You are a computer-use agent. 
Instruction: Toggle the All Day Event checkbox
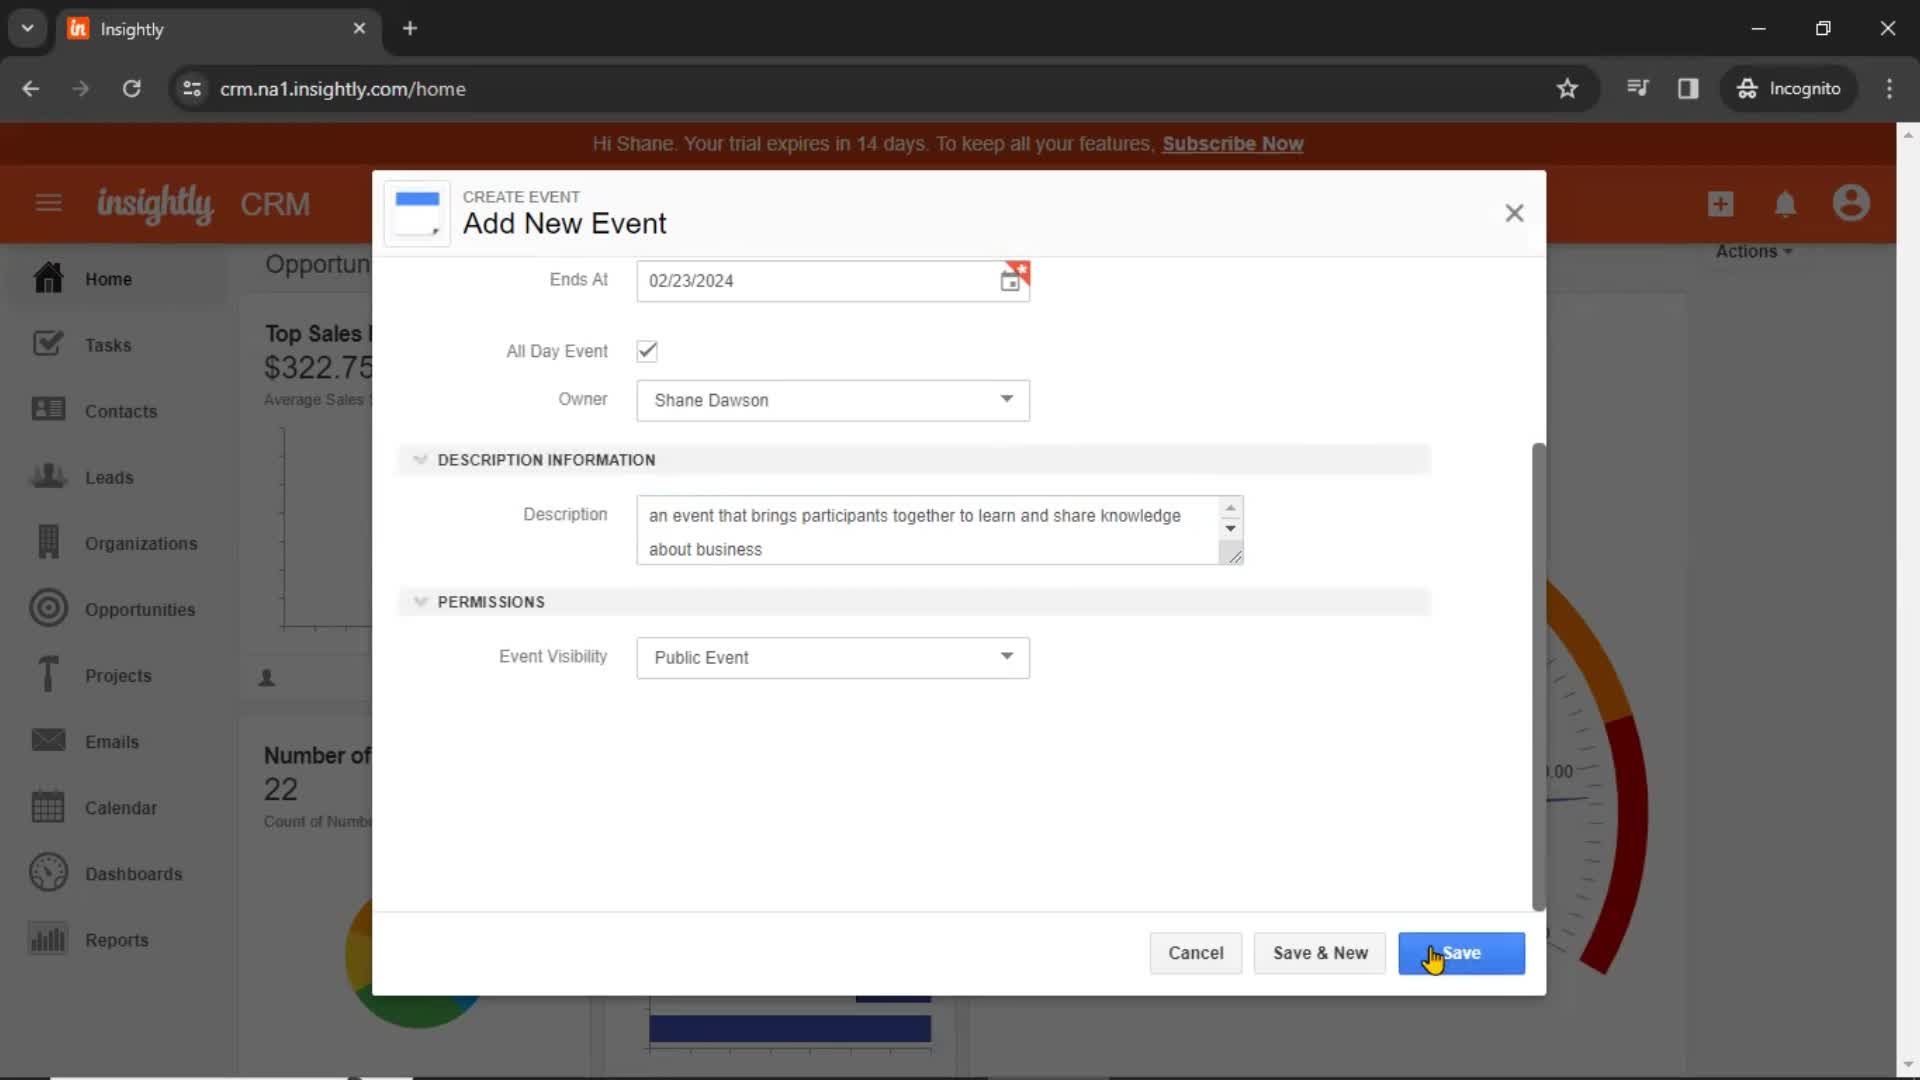coord(647,349)
